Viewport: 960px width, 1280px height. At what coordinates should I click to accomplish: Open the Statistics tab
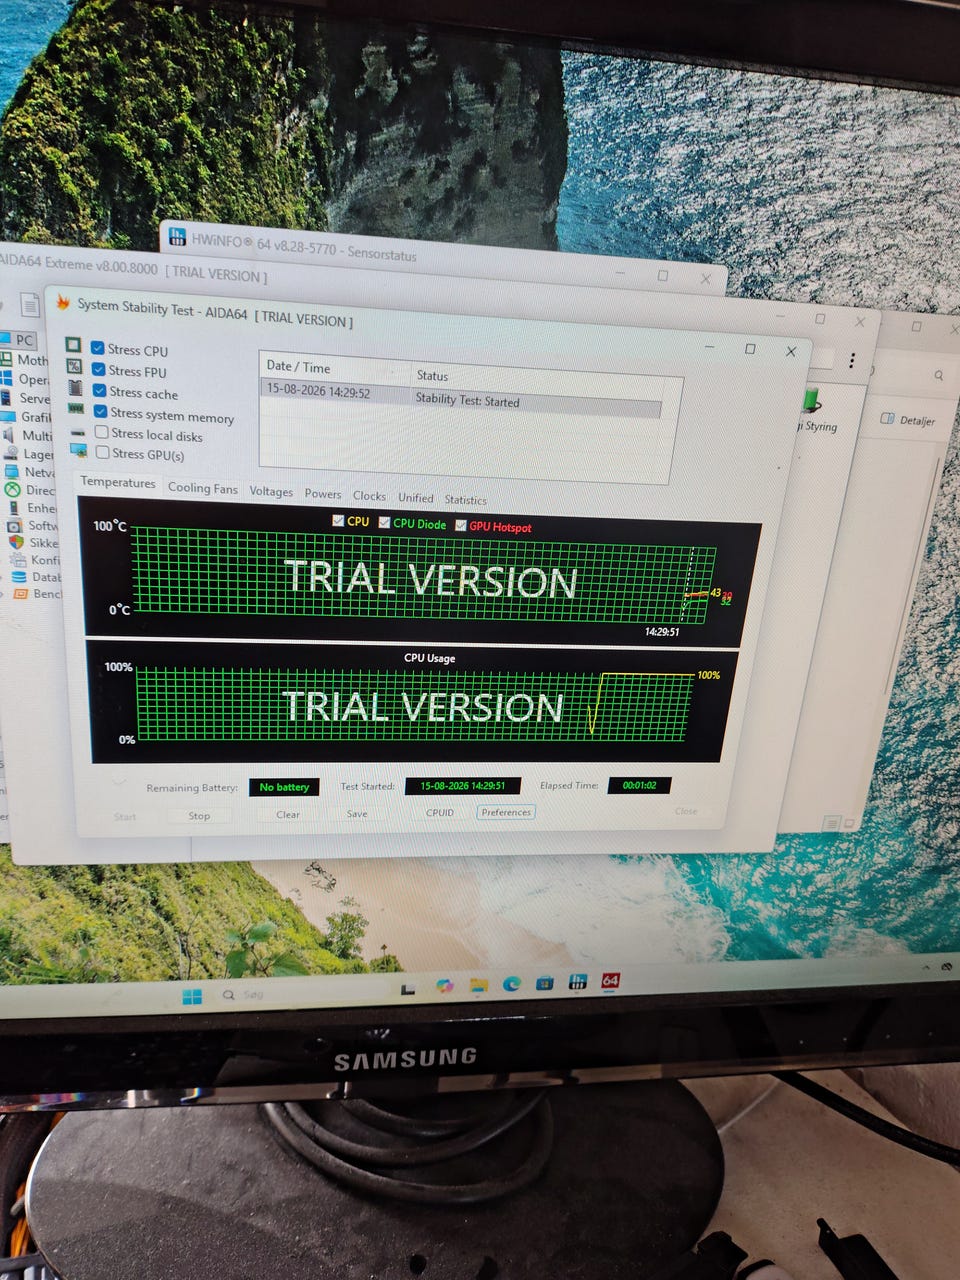466,500
